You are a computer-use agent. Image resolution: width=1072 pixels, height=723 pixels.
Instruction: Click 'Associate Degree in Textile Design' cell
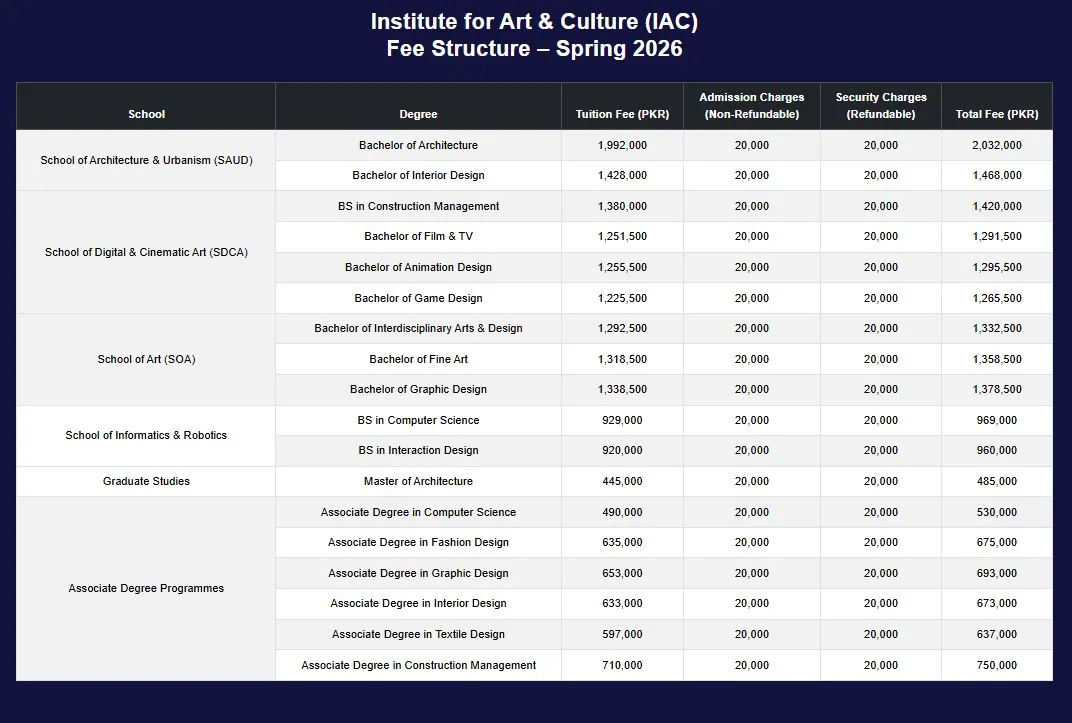418,634
